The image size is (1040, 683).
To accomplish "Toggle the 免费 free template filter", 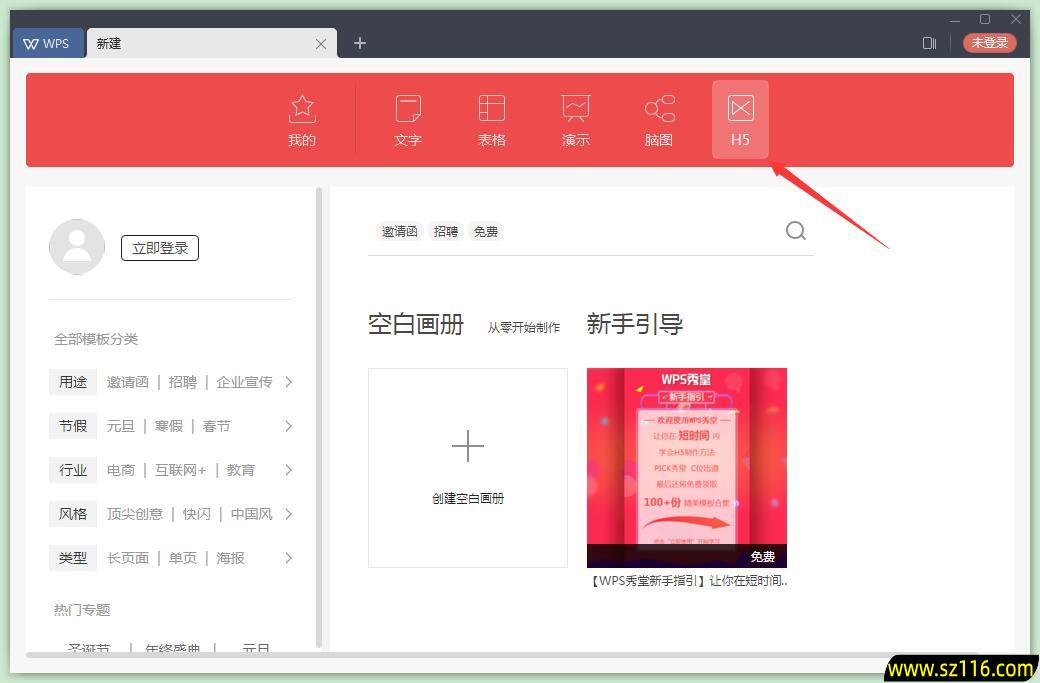I will (x=486, y=231).
